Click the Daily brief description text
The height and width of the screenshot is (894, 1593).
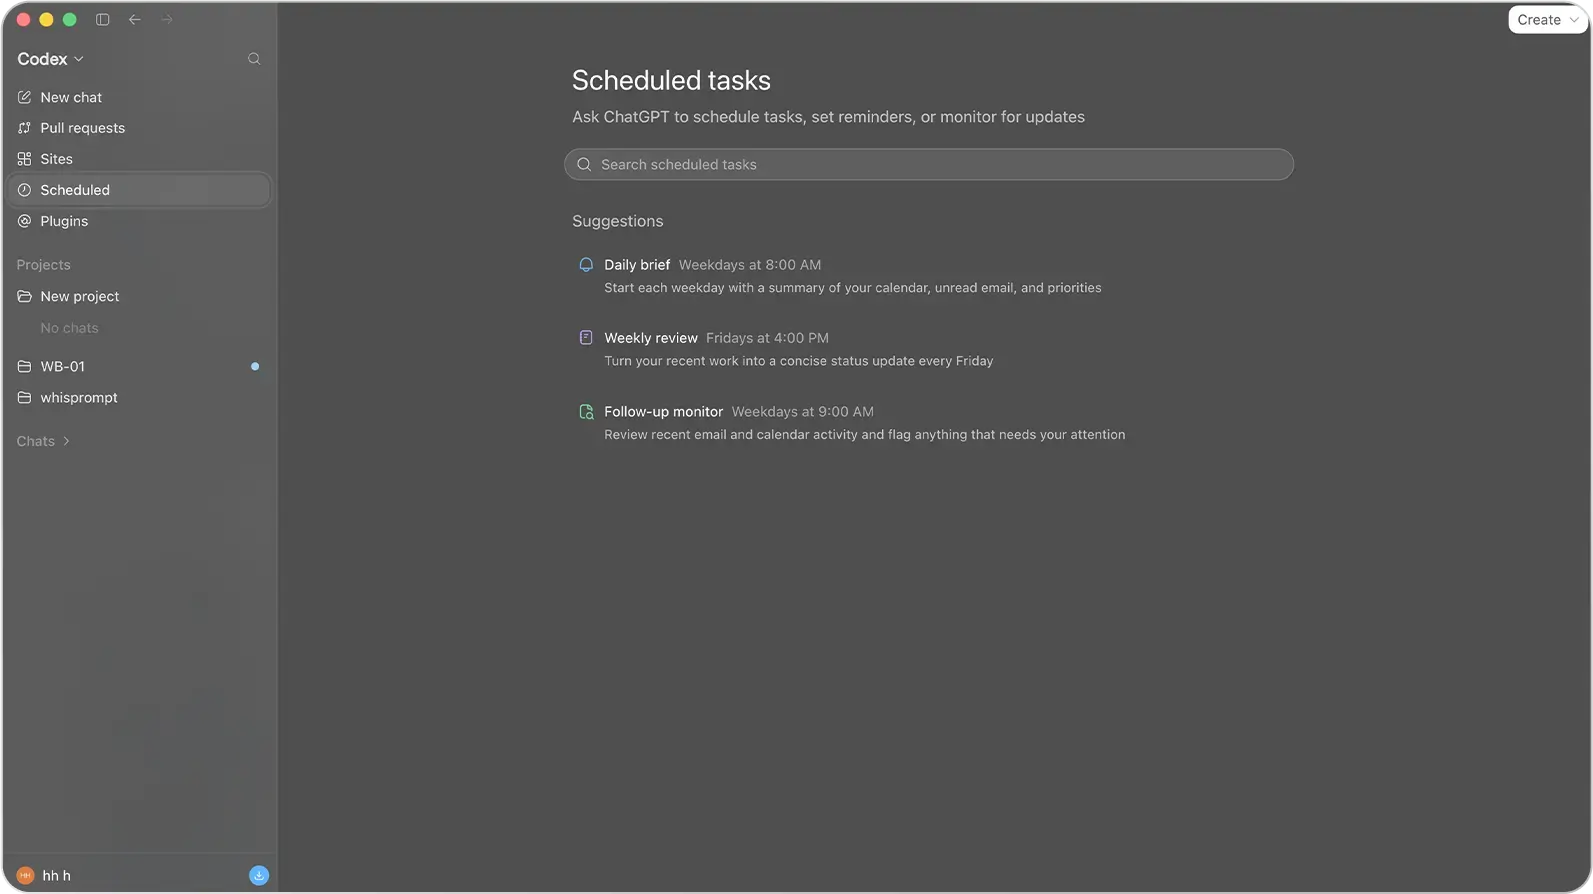[x=853, y=288]
